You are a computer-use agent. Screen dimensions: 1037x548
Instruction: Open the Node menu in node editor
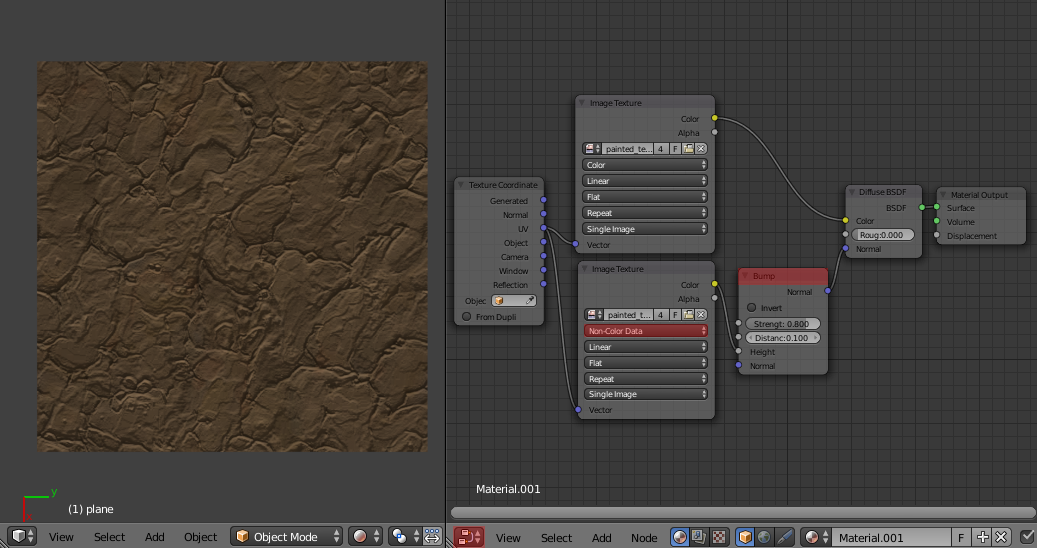pyautogui.click(x=644, y=537)
